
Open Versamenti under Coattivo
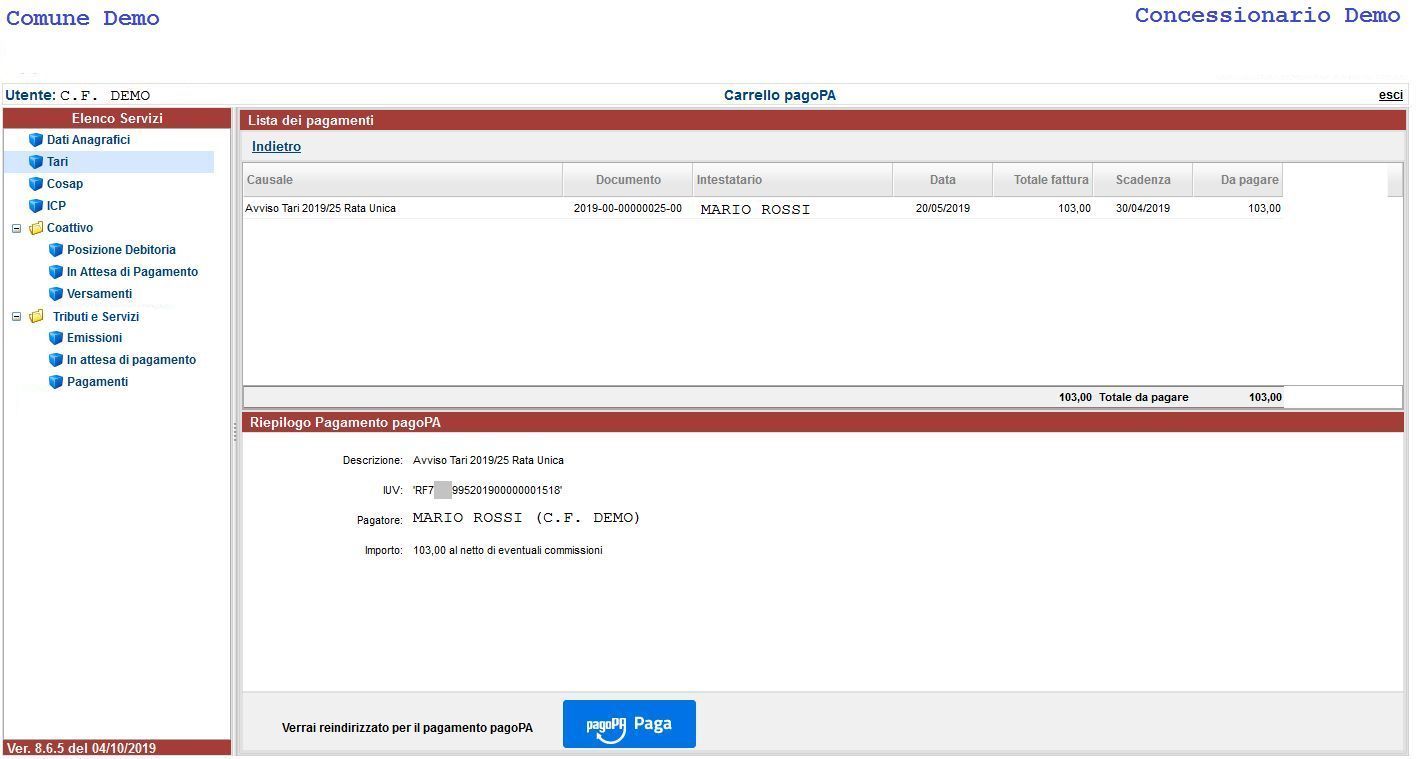(x=99, y=294)
